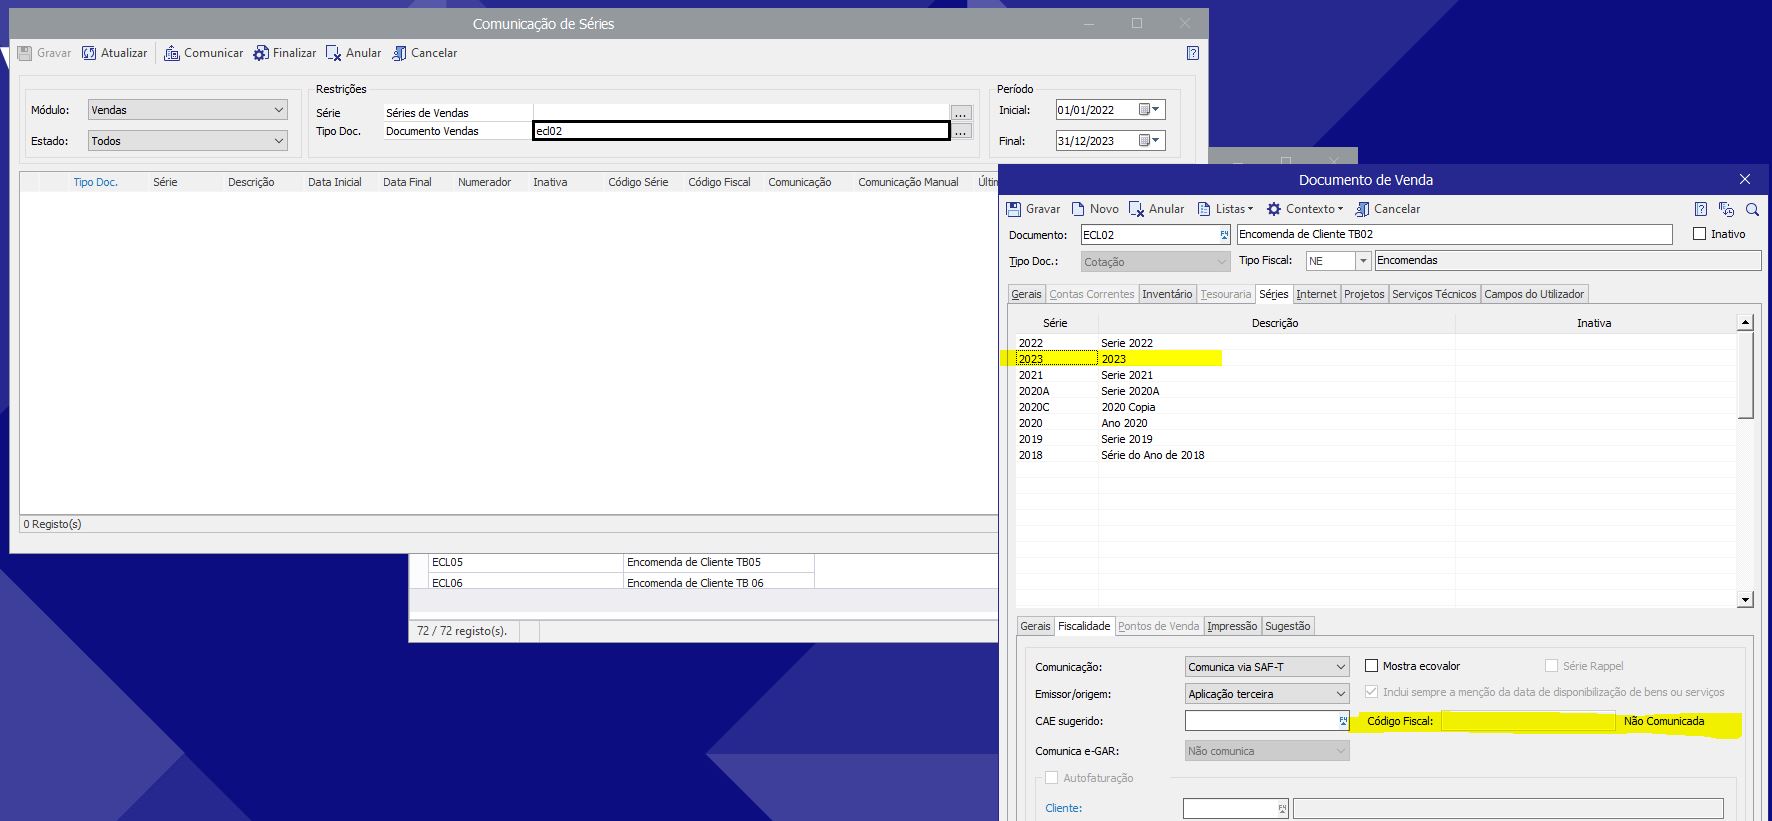Image resolution: width=1772 pixels, height=821 pixels.
Task: Click Finalizar gear icon in toolbar
Action: [x=261, y=53]
